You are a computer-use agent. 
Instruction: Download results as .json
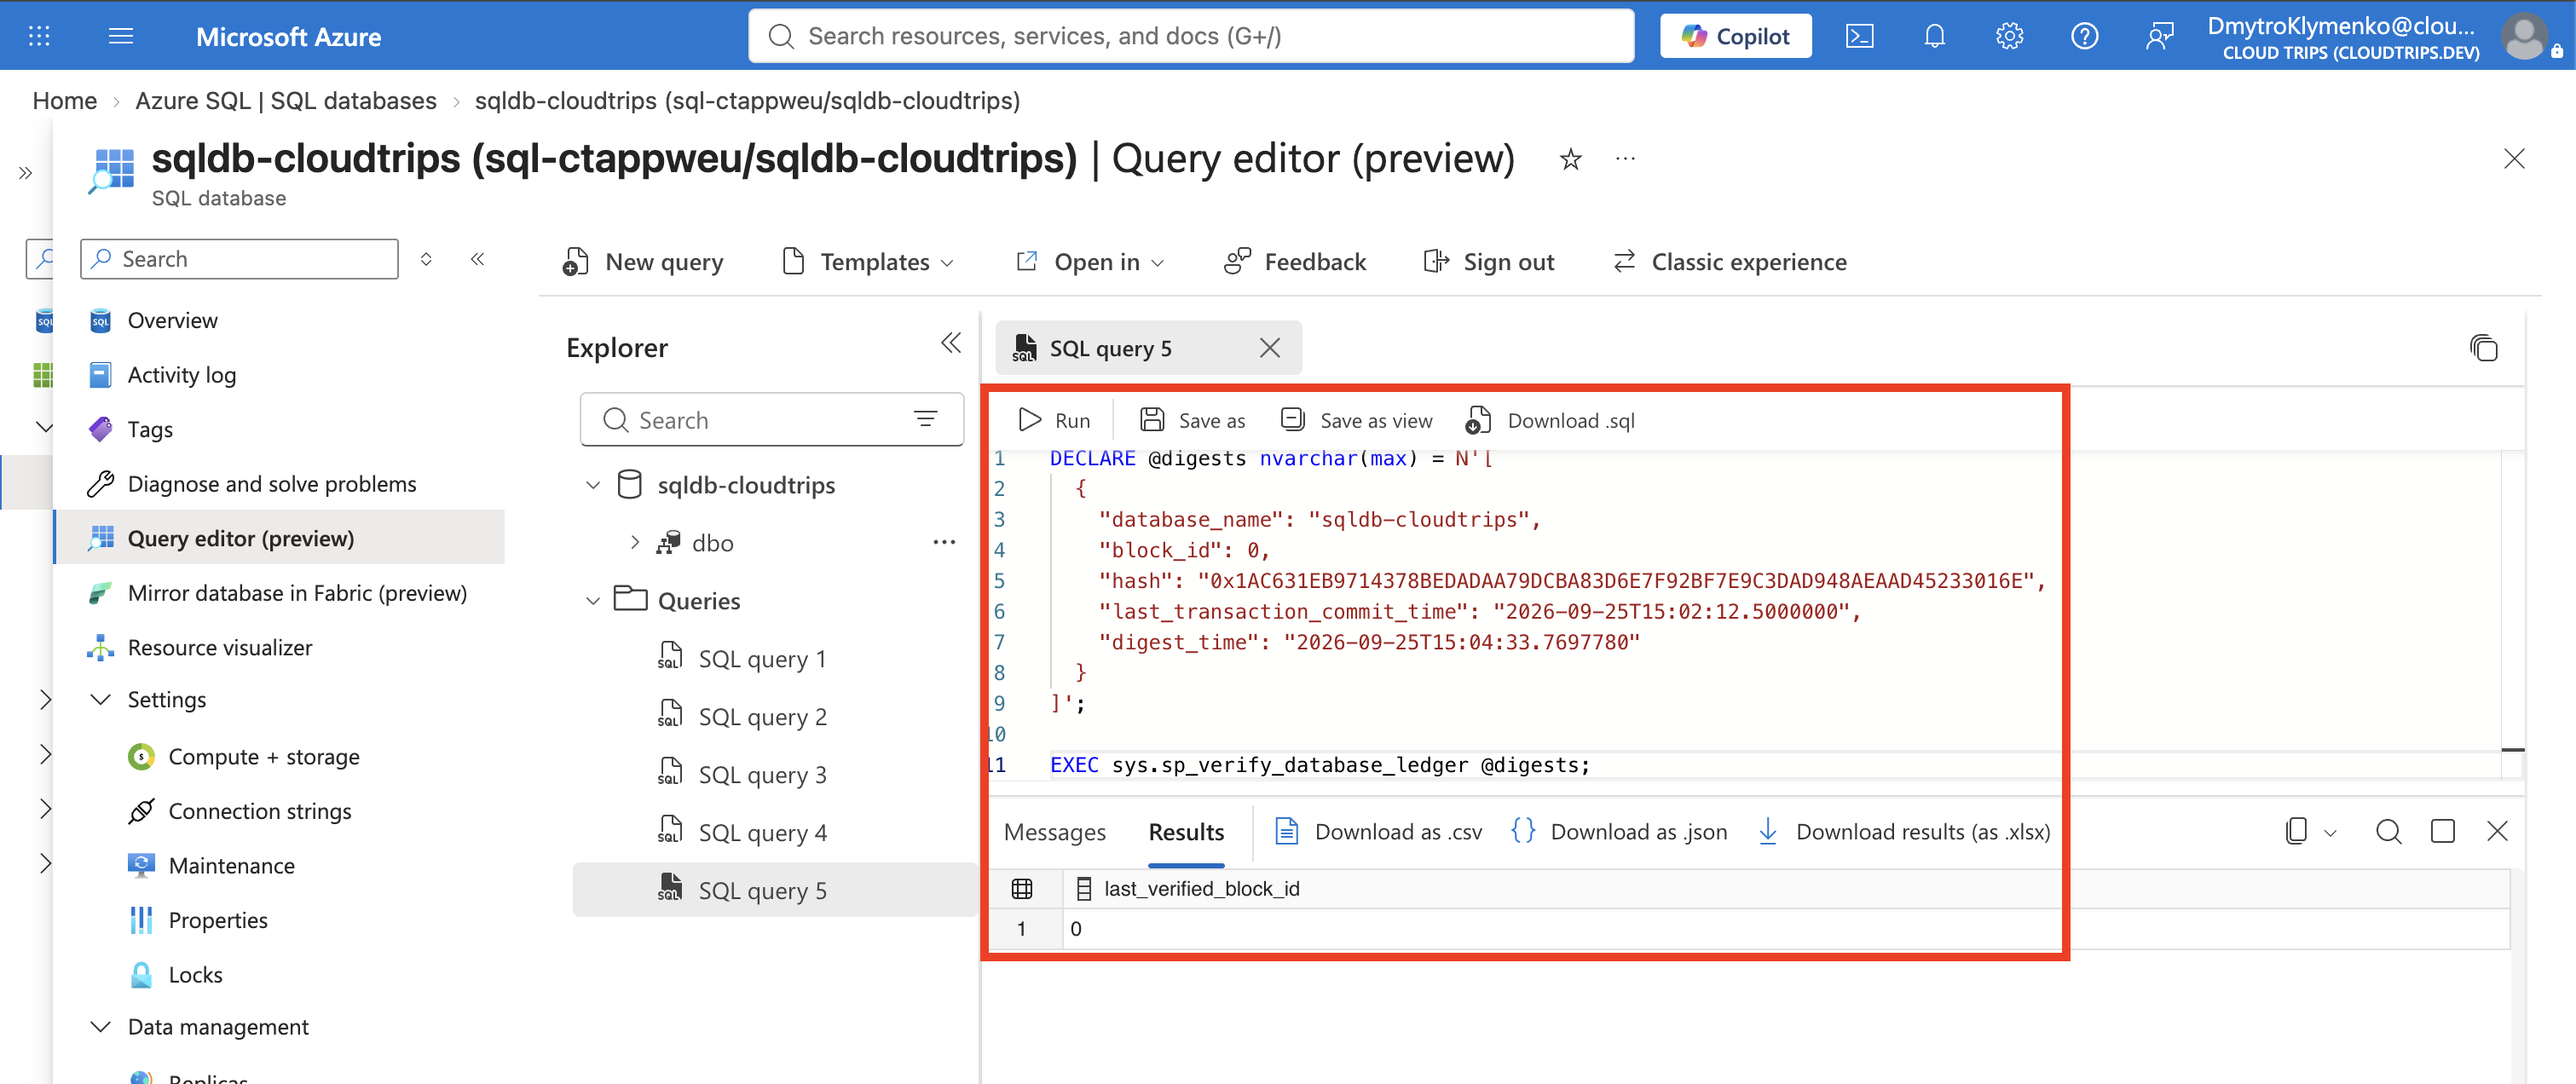click(x=1620, y=832)
